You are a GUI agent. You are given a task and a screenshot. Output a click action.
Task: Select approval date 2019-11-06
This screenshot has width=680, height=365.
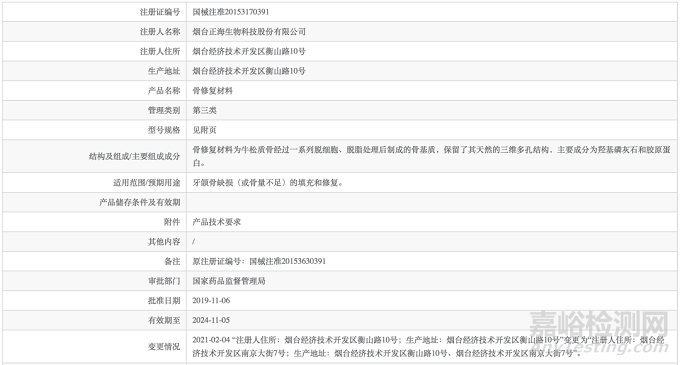[x=211, y=300]
